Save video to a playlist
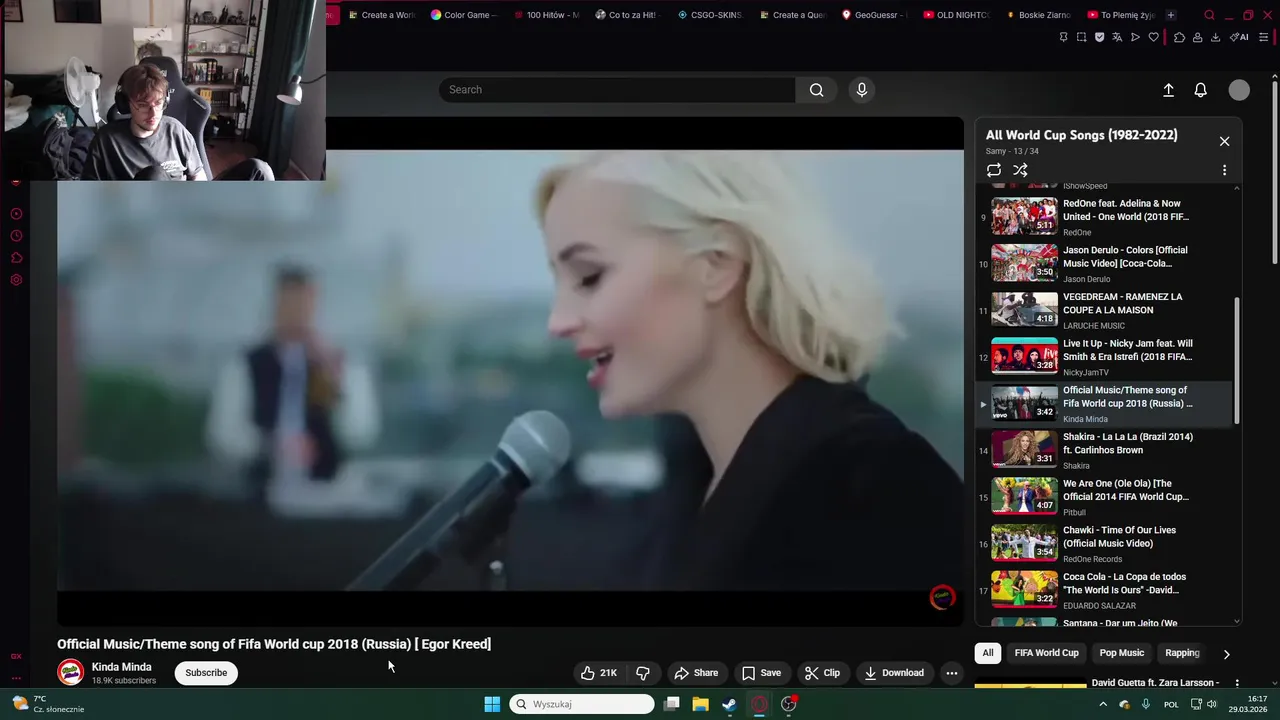 point(761,673)
